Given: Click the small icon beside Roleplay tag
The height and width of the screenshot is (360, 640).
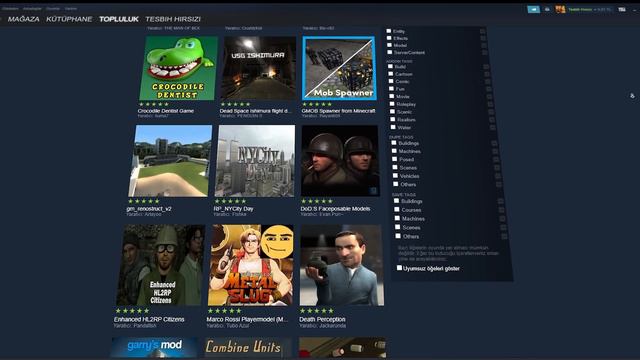Looking at the screenshot, I should click(490, 104).
